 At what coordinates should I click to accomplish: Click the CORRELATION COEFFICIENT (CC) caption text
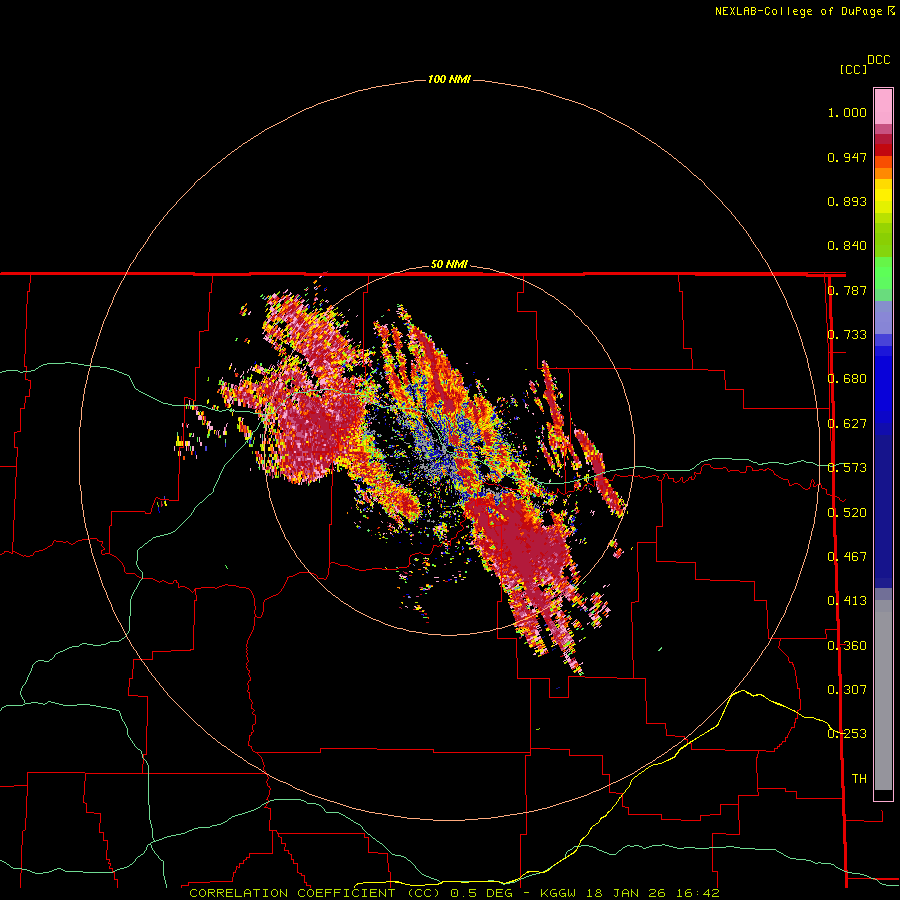tap(315, 893)
